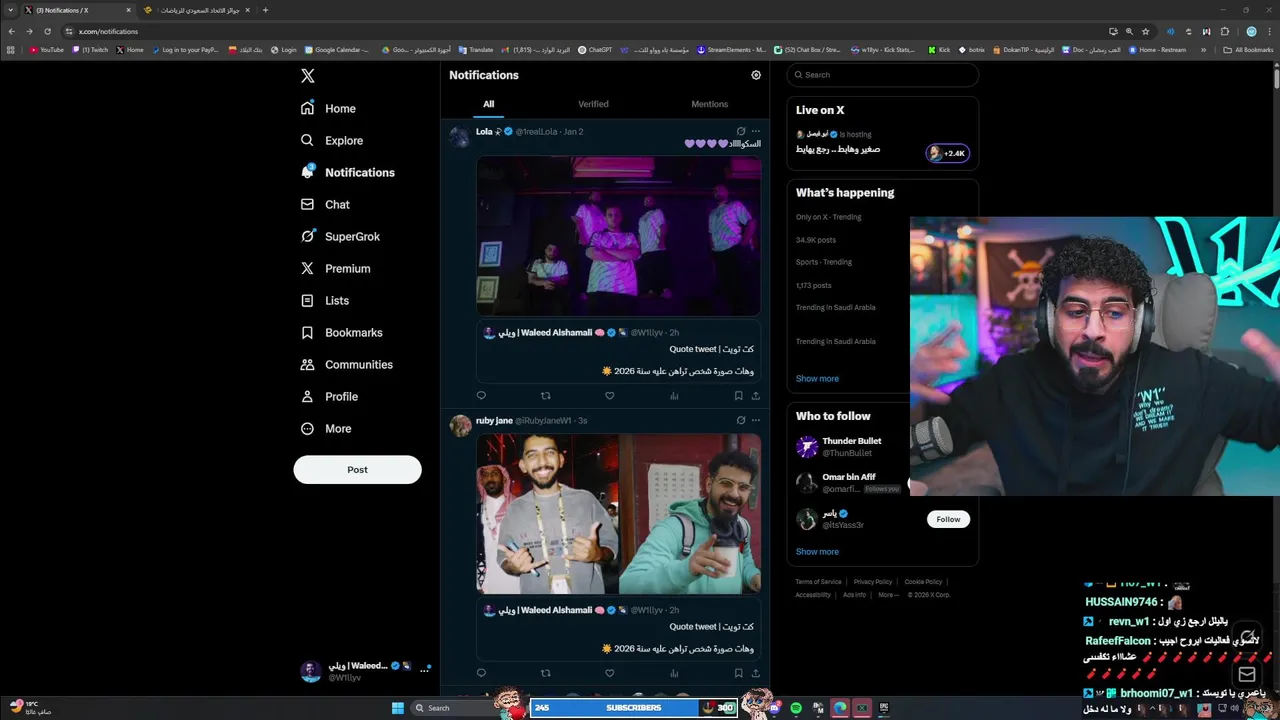Open the All Bookmarks folder
Screen dimensions: 1280x720
point(1248,50)
